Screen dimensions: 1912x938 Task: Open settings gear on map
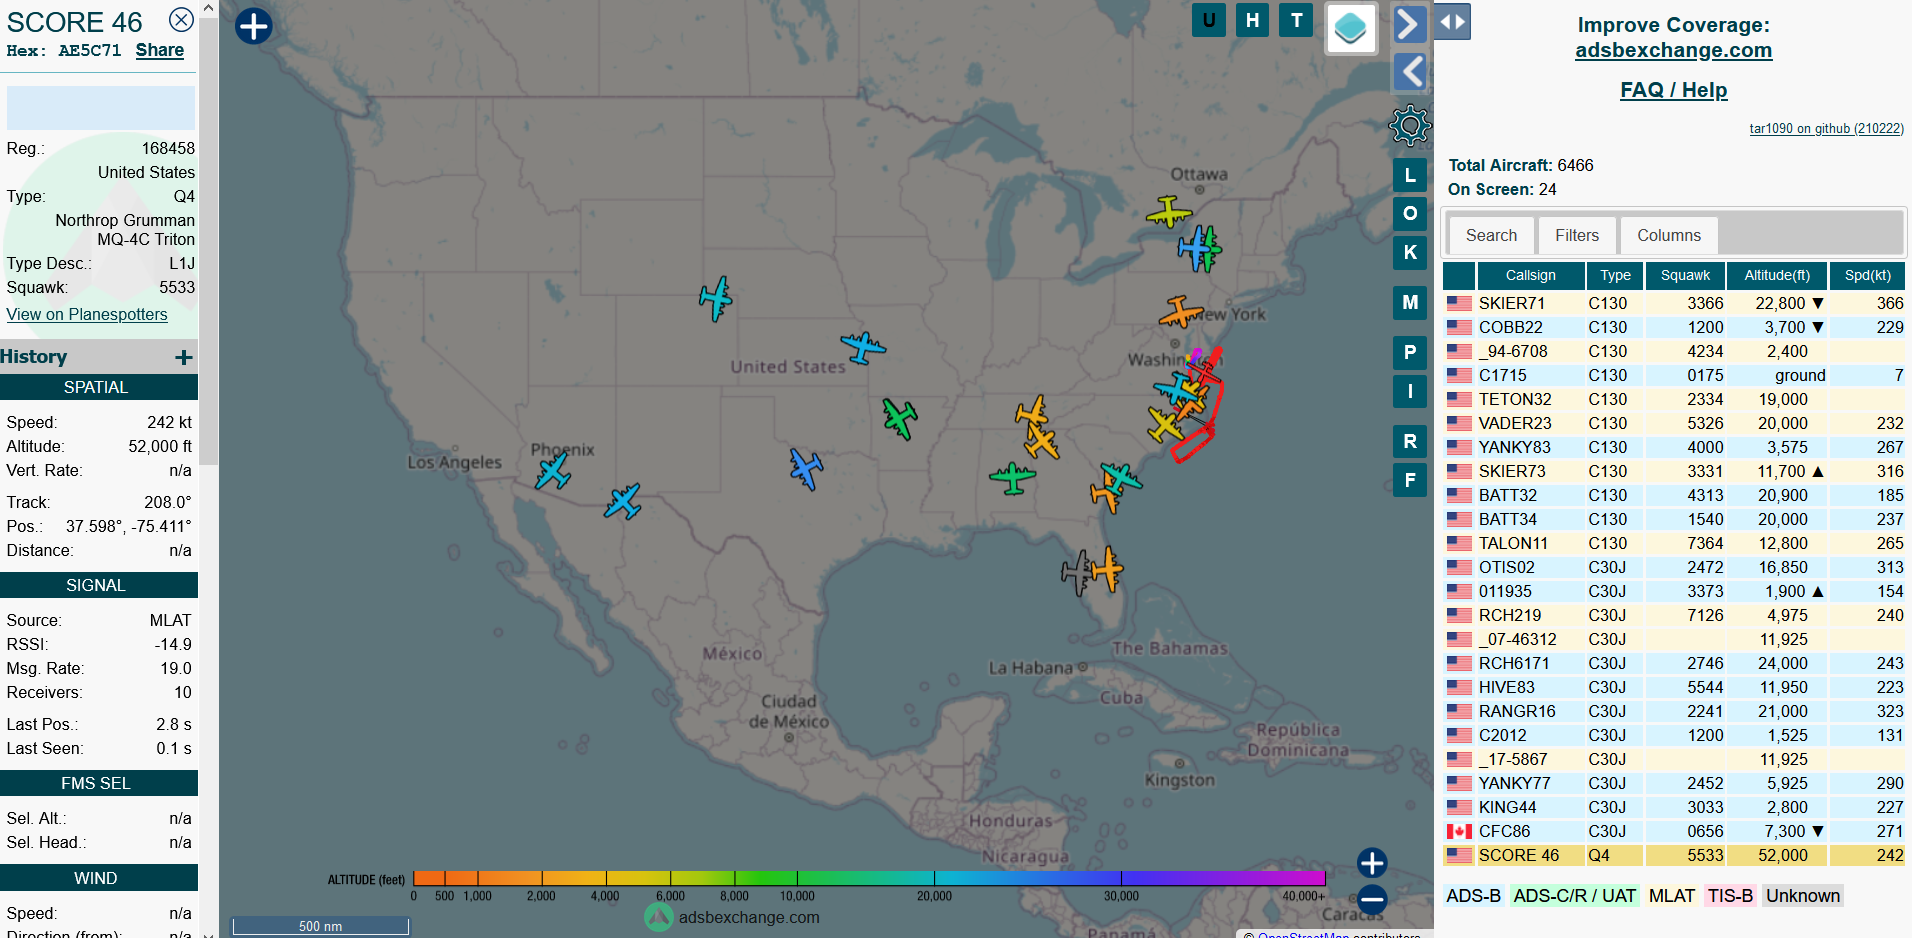pos(1410,125)
